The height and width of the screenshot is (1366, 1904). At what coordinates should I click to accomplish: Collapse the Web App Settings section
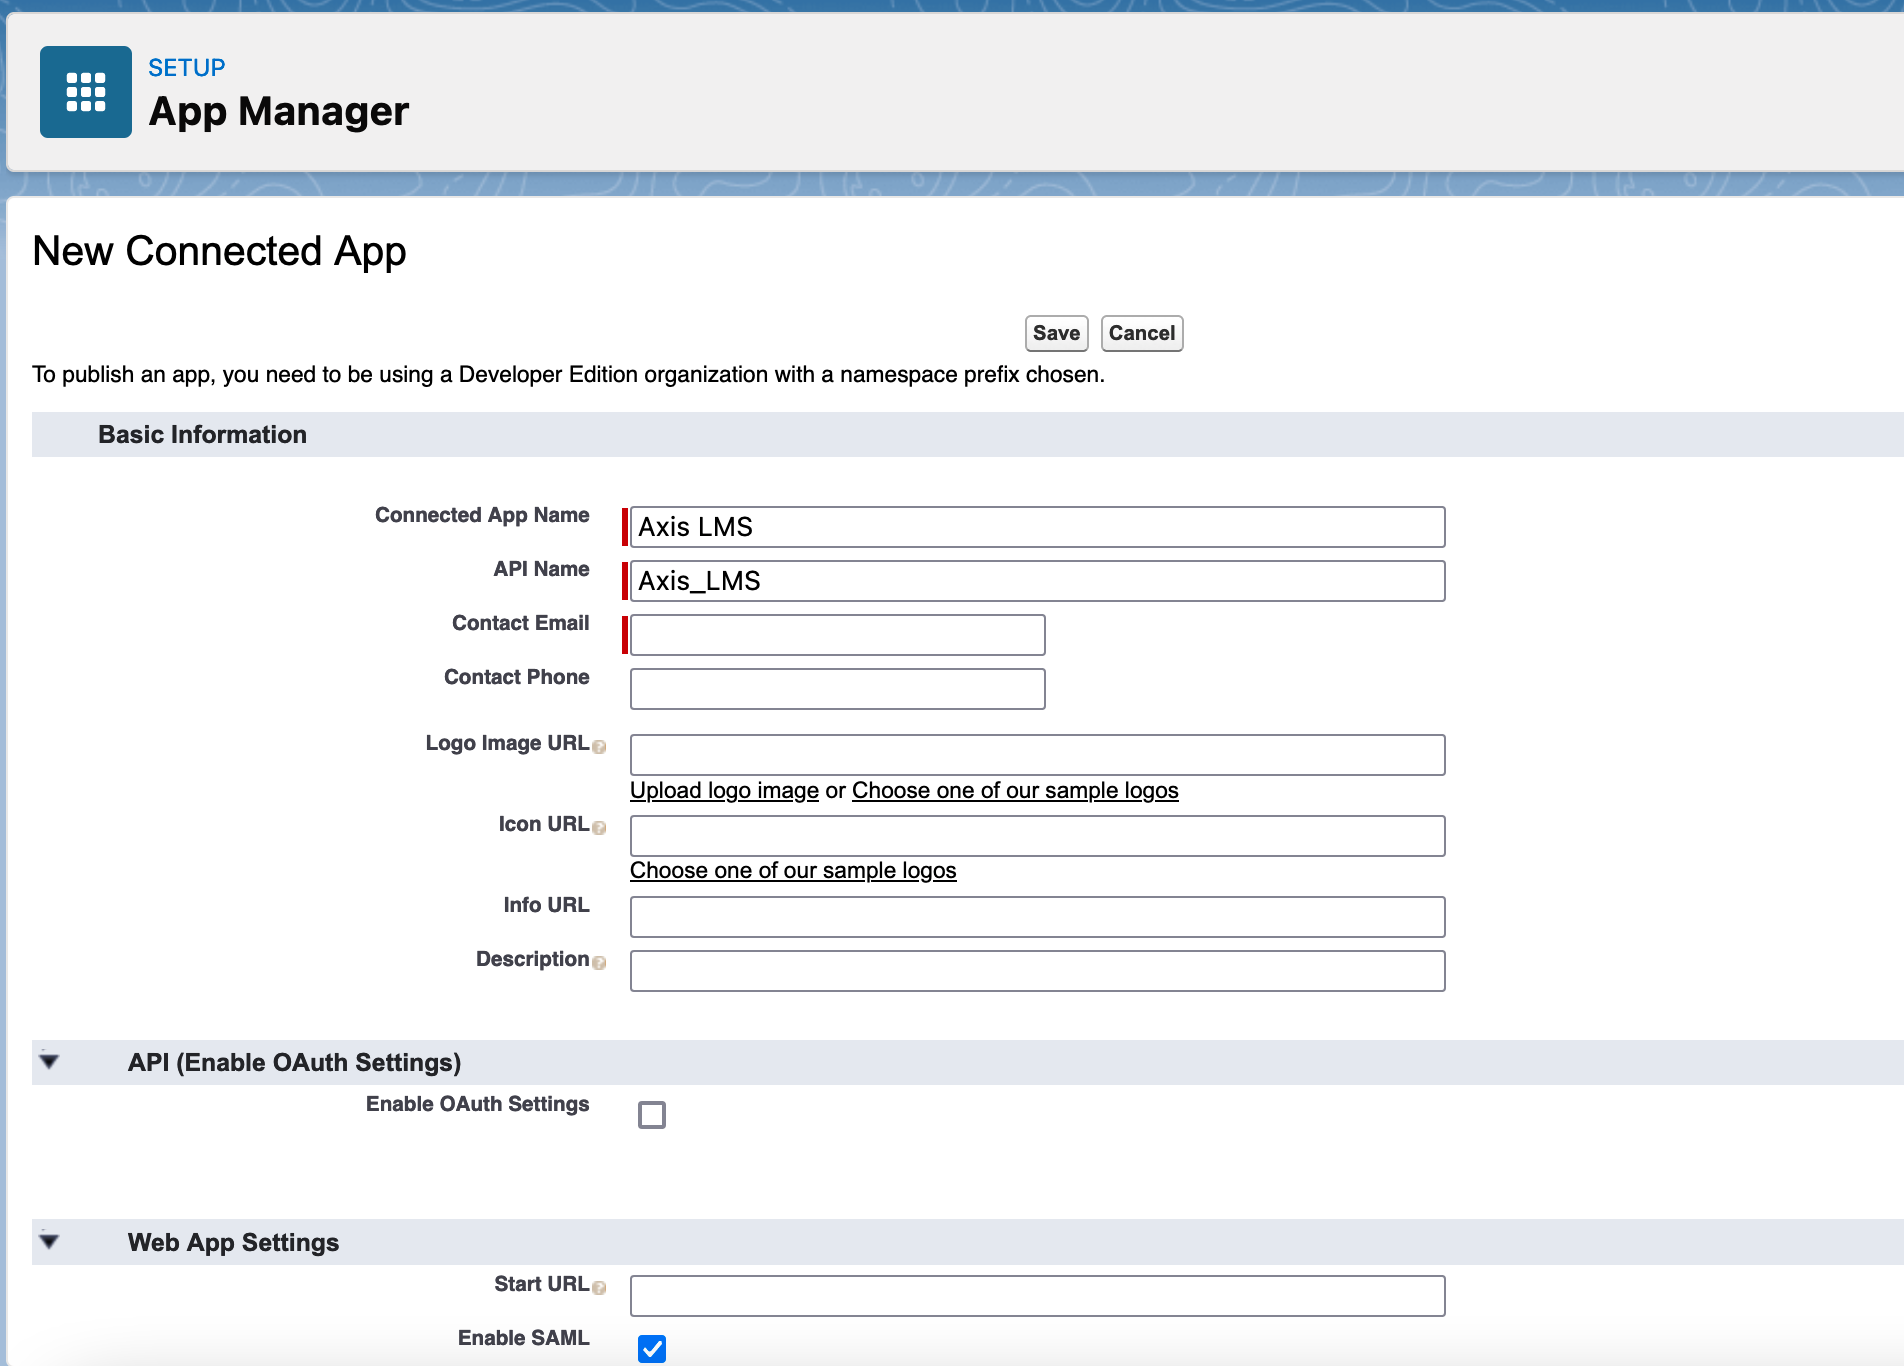pyautogui.click(x=49, y=1242)
